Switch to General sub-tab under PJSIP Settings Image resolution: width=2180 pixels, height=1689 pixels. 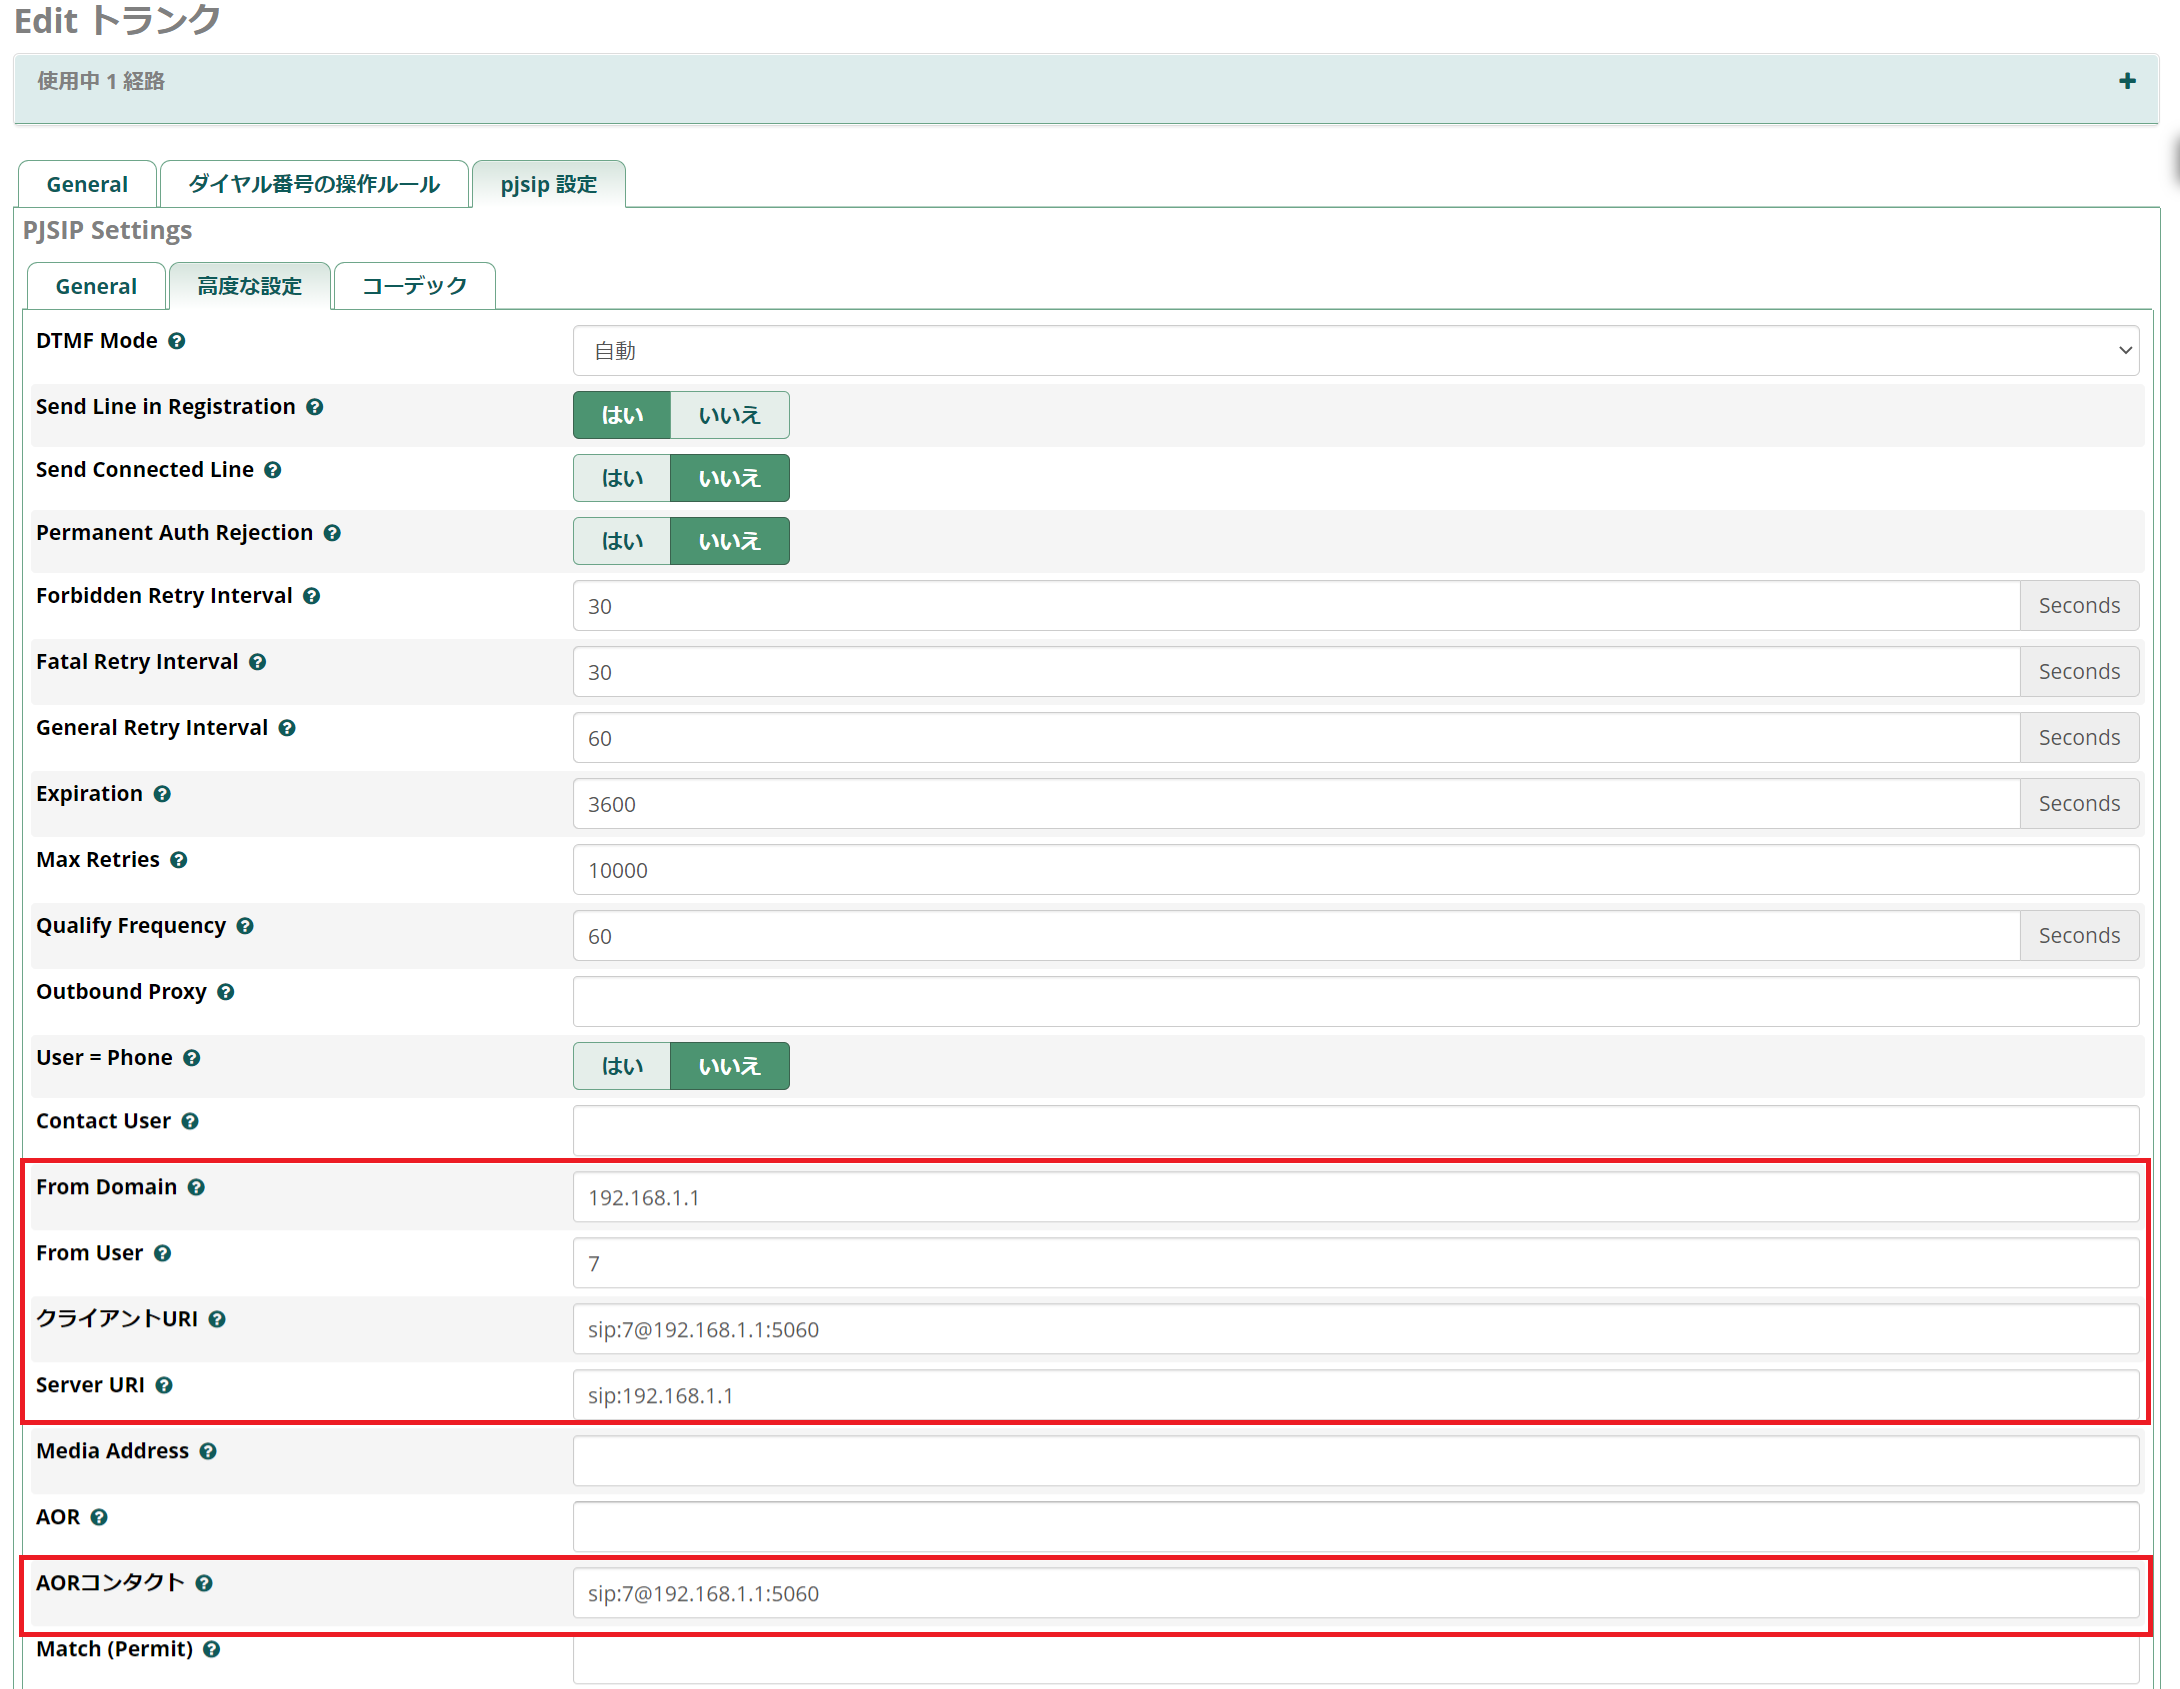[x=96, y=286]
